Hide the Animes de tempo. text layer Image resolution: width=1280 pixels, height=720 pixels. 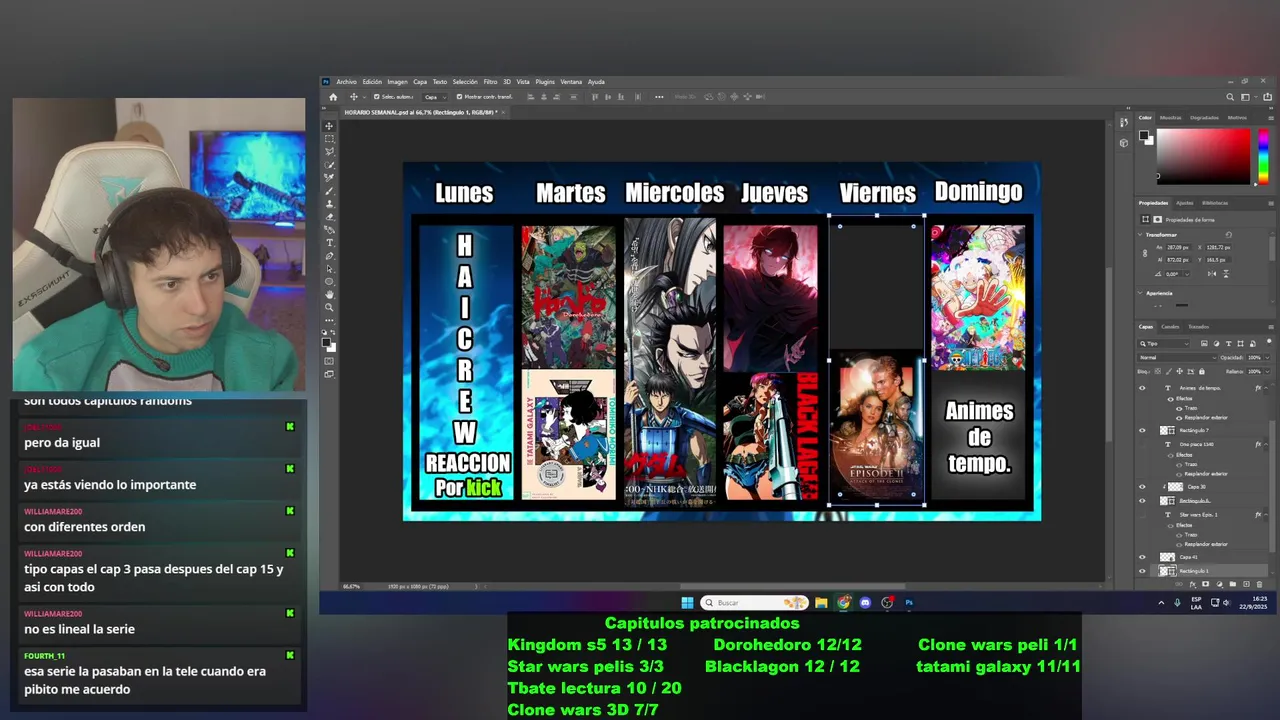[x=1142, y=388]
